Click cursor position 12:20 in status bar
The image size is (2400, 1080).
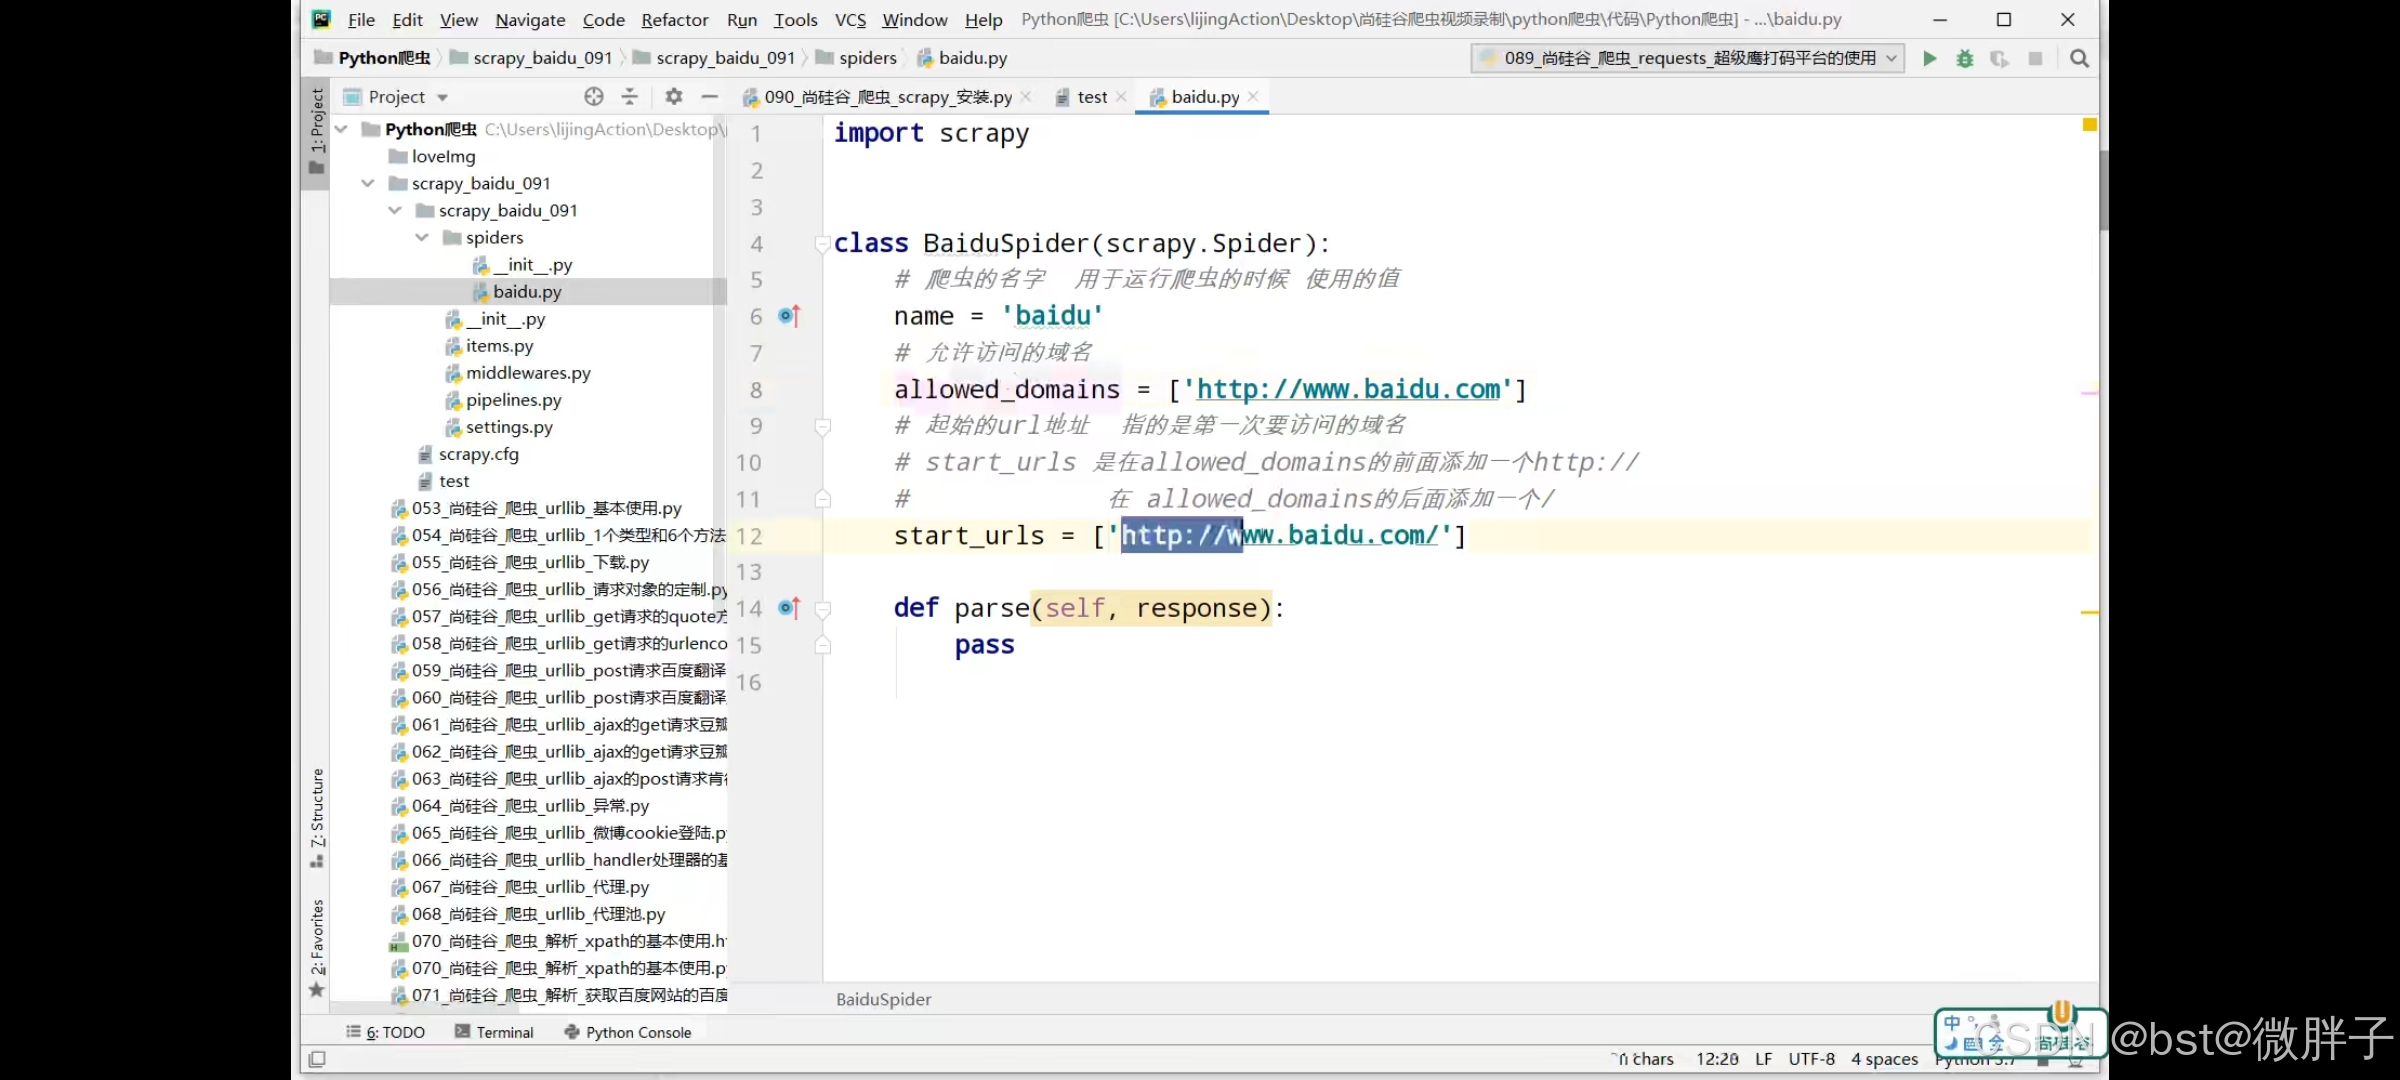pos(1717,1059)
